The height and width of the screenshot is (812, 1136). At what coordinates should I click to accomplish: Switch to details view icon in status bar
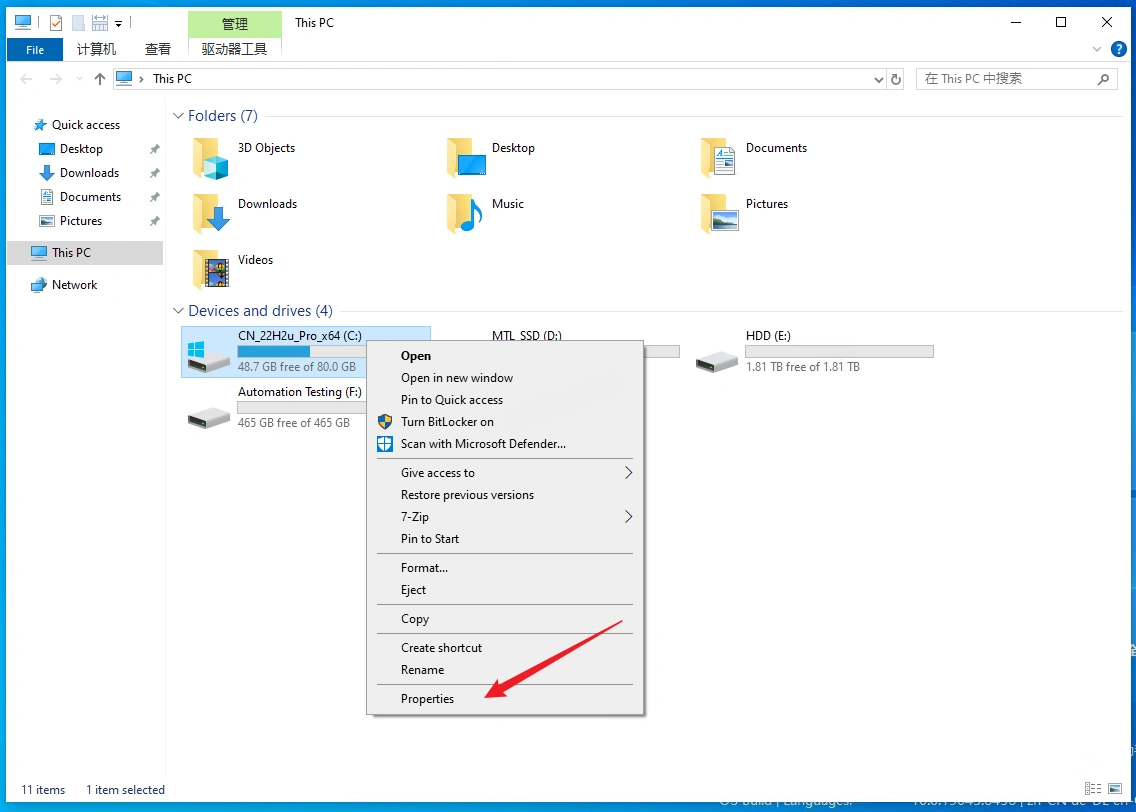(x=1093, y=789)
